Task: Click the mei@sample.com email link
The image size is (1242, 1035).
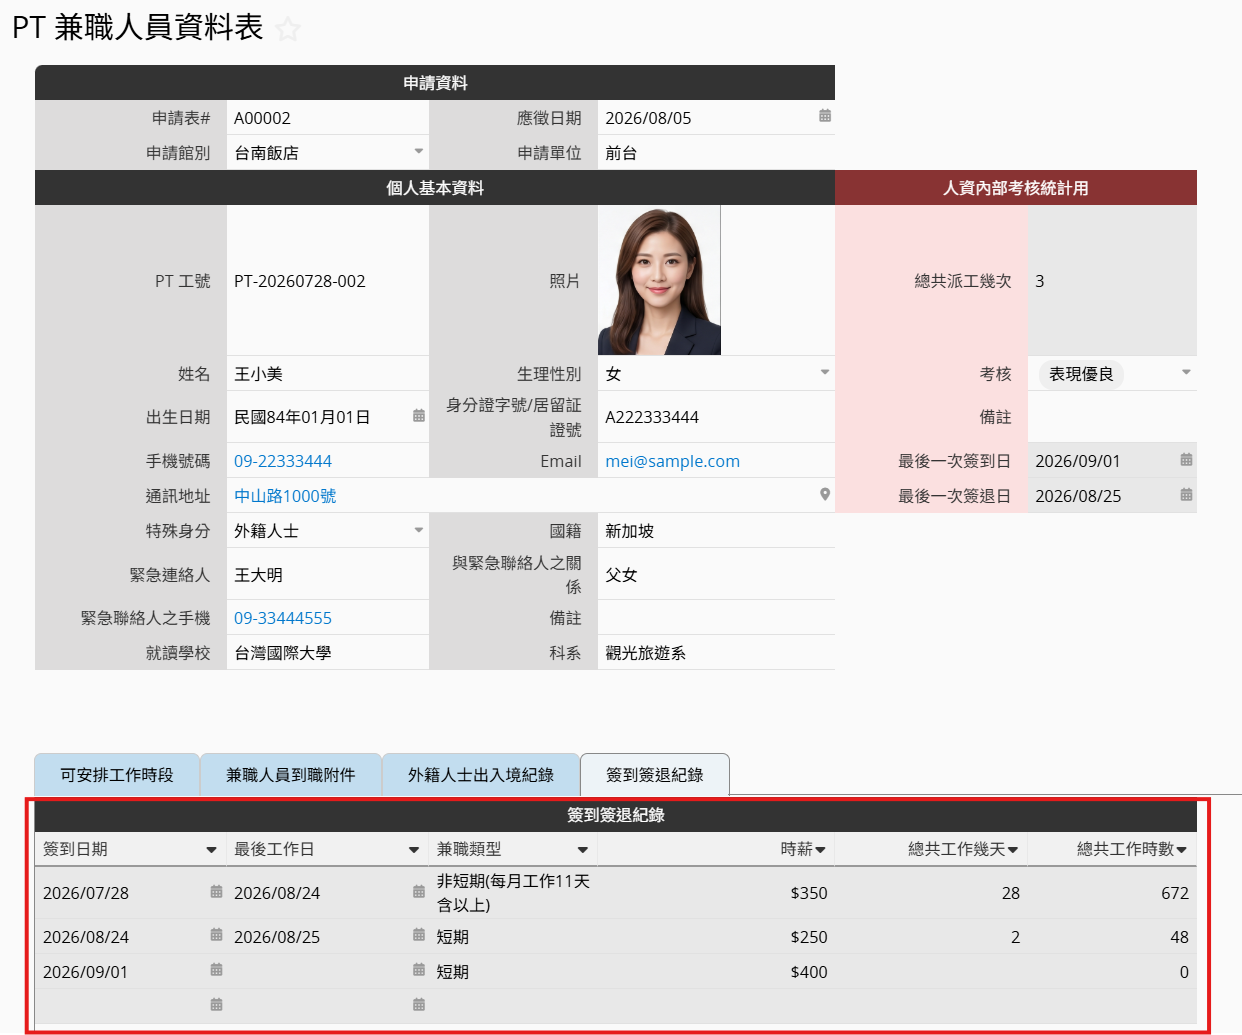Action: tap(672, 461)
